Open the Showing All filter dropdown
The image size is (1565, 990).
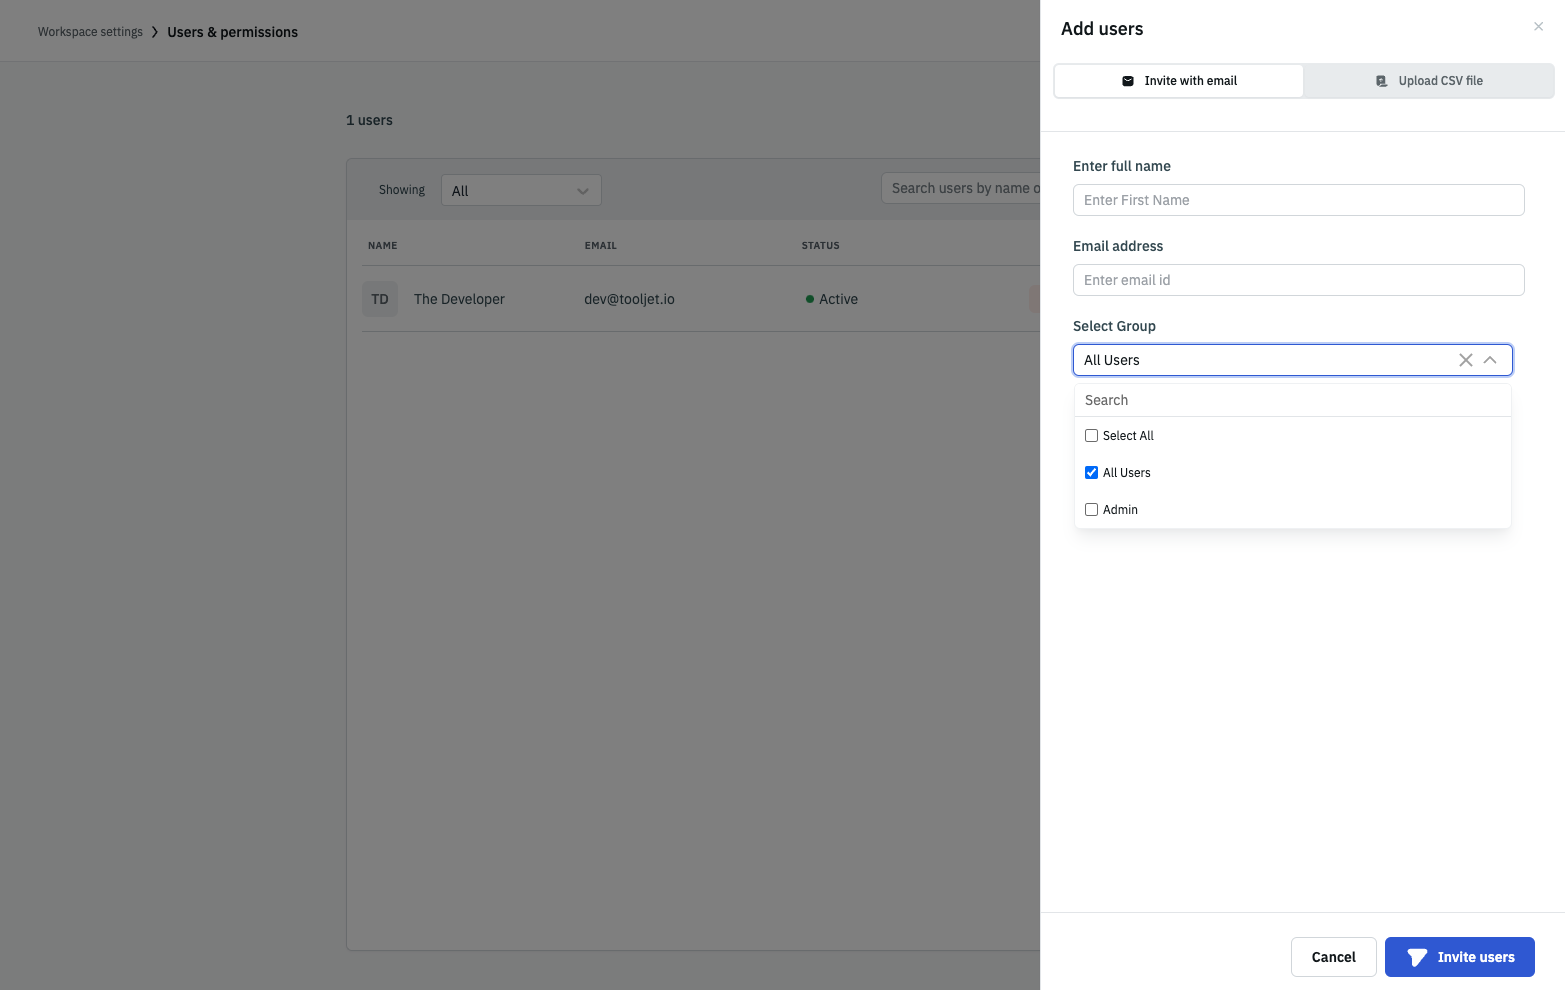[x=521, y=190]
